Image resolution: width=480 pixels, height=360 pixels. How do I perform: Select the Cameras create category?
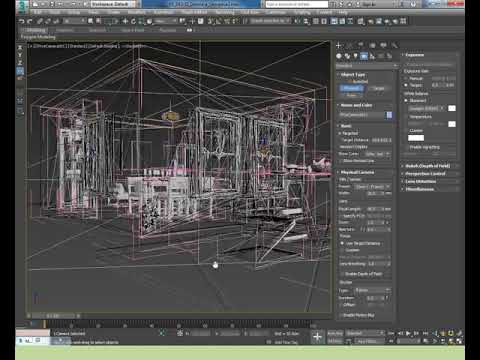pyautogui.click(x=364, y=56)
